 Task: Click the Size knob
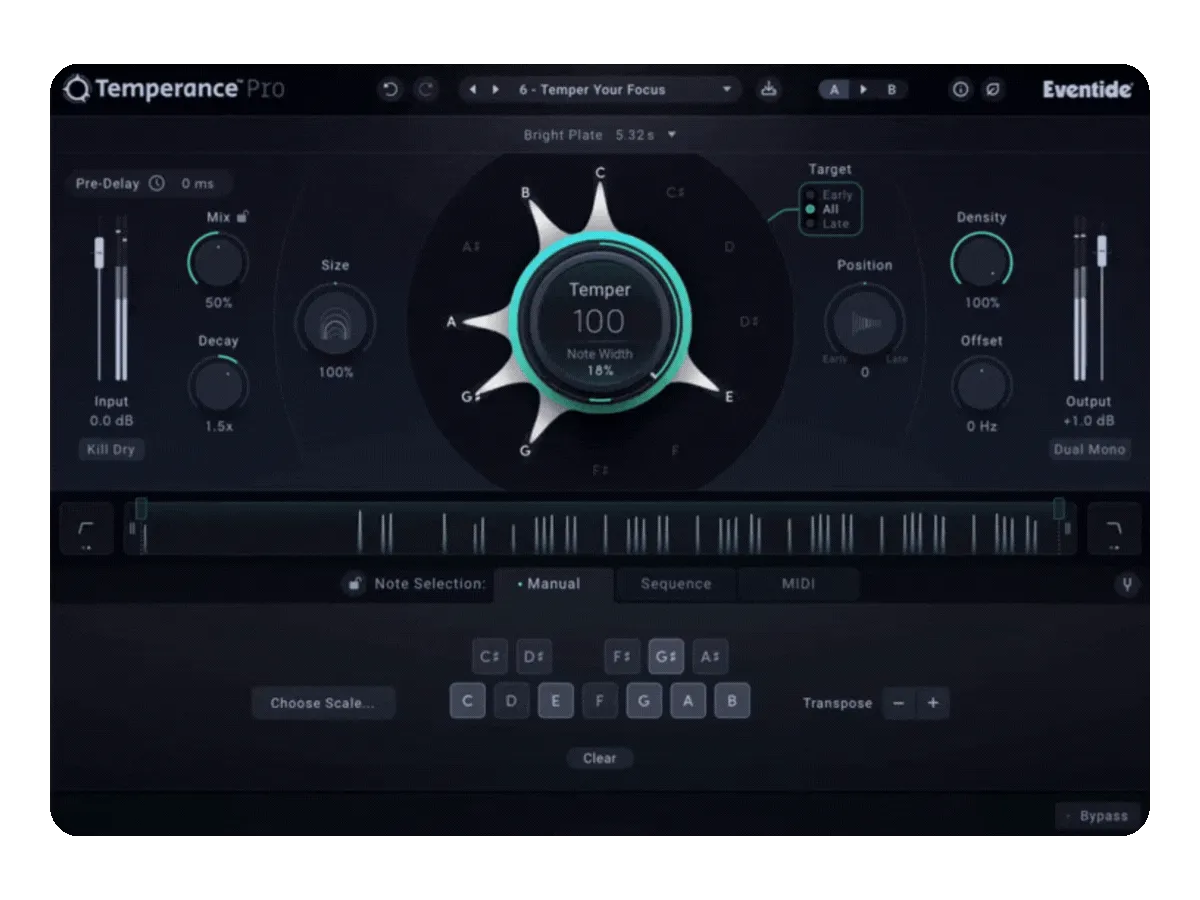click(335, 323)
